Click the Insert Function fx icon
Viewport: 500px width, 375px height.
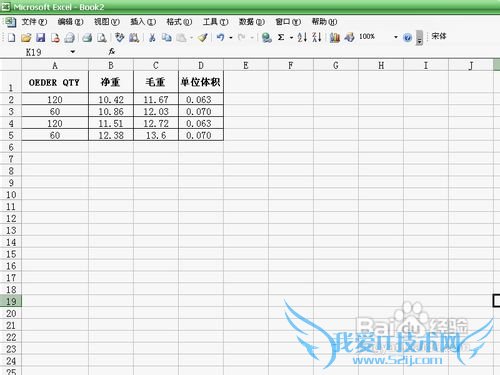click(112, 52)
